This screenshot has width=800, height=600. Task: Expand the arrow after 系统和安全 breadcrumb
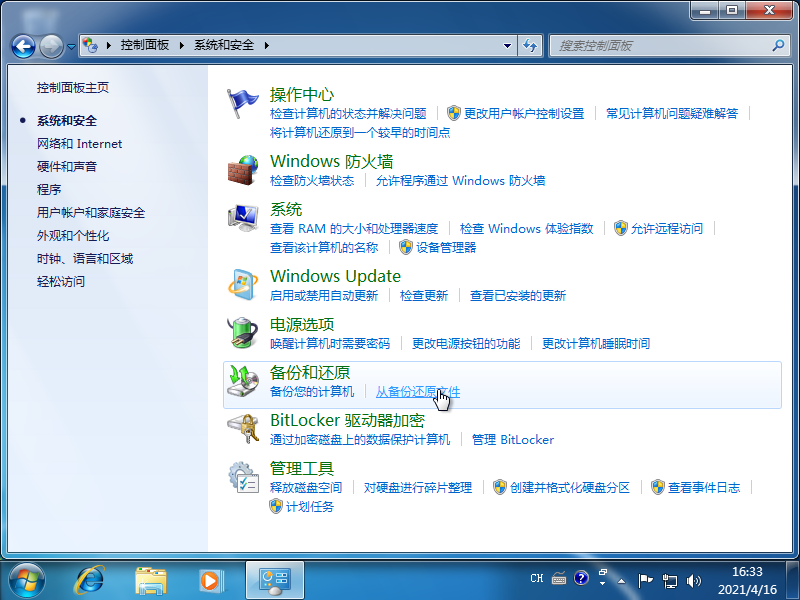pos(266,45)
